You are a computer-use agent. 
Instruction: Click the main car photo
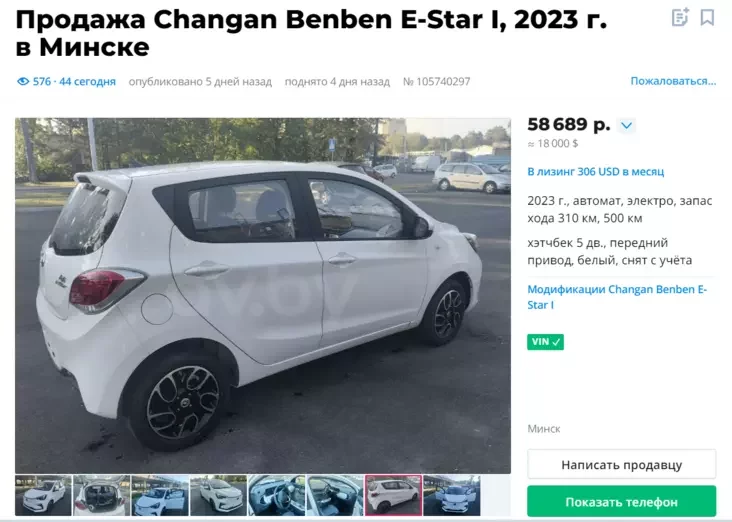click(263, 296)
